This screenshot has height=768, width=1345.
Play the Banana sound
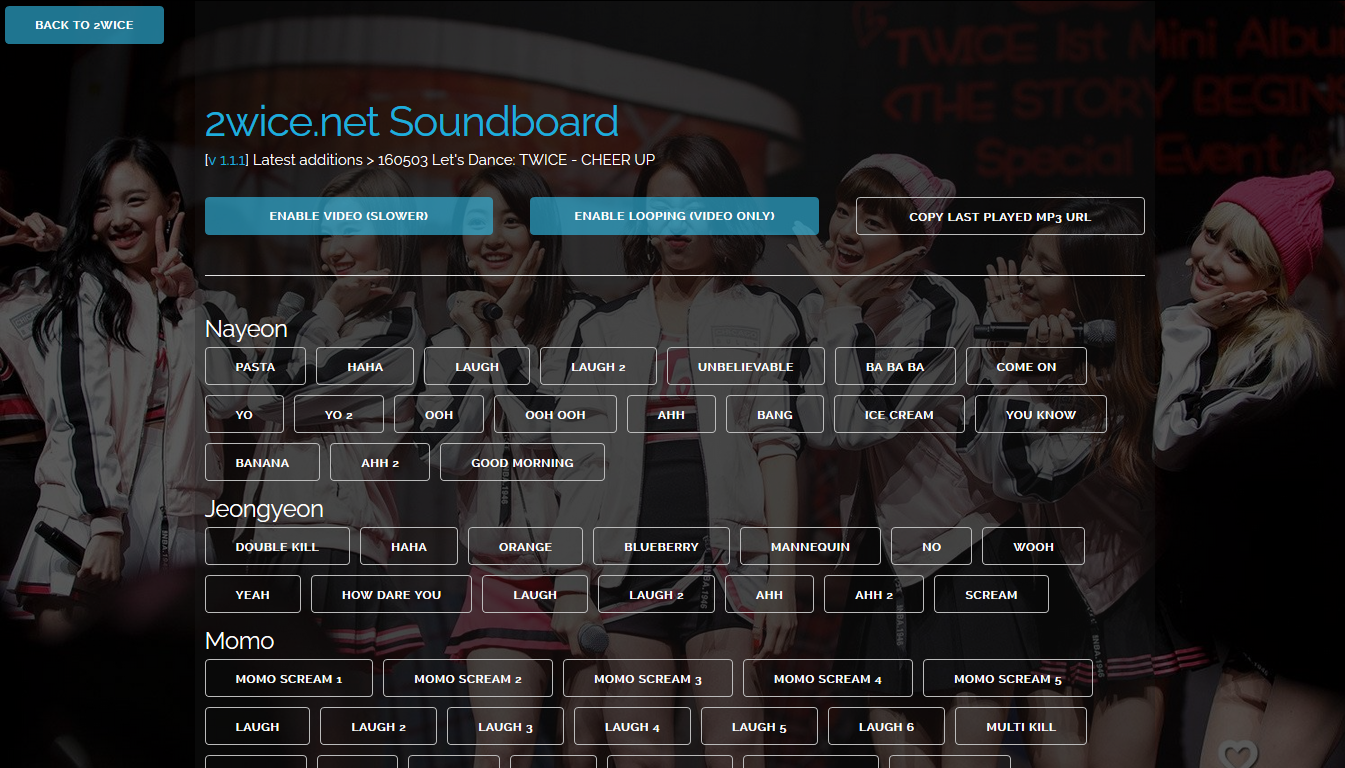coord(262,462)
